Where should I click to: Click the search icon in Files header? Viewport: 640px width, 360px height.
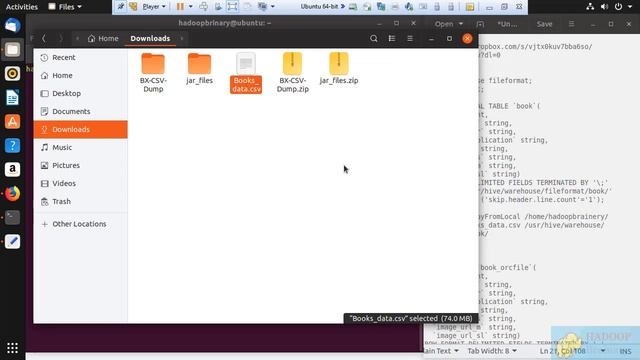coord(373,38)
